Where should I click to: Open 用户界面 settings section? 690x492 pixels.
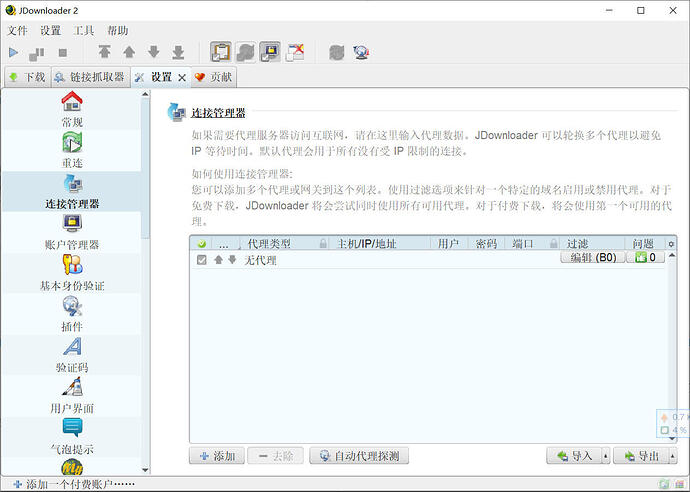pyautogui.click(x=72, y=396)
